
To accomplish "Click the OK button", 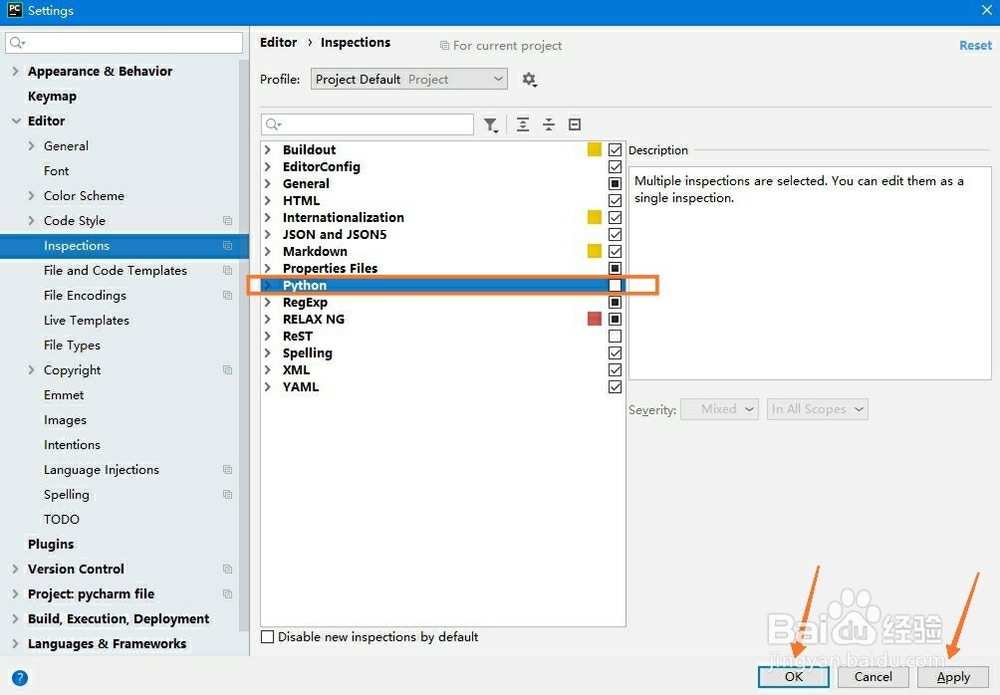I will [794, 677].
